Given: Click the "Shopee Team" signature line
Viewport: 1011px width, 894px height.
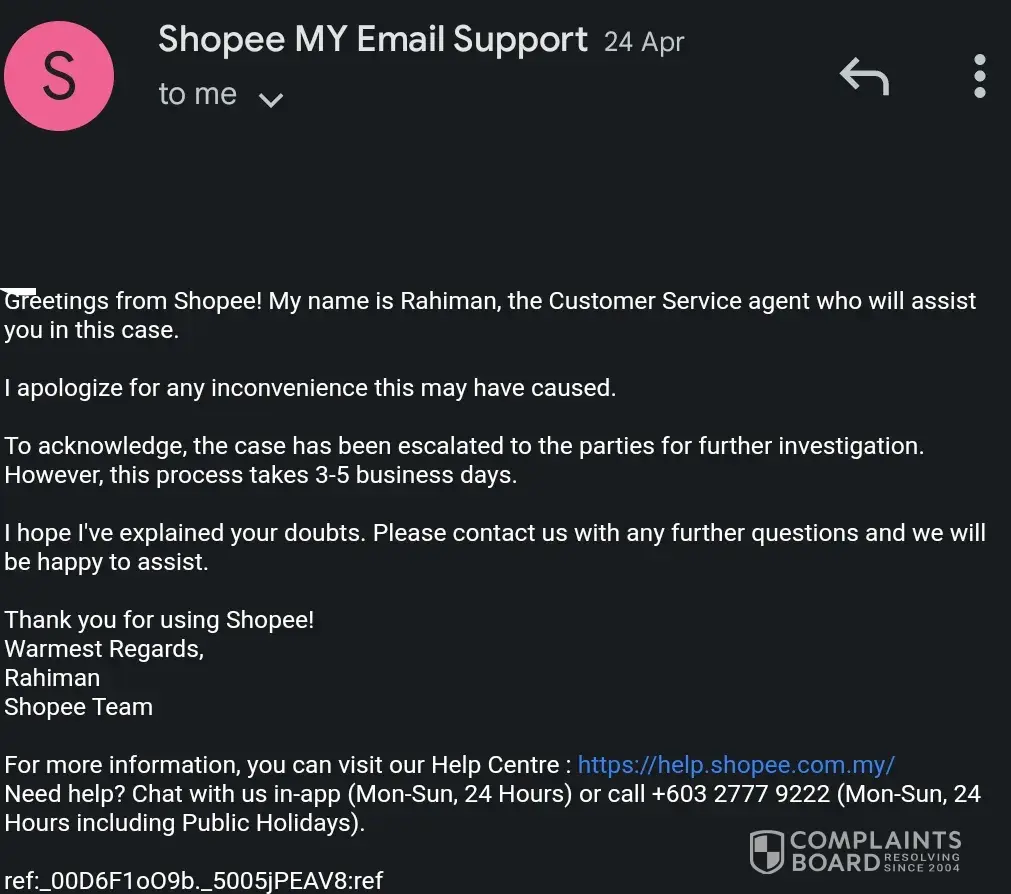Looking at the screenshot, I should coord(79,707).
